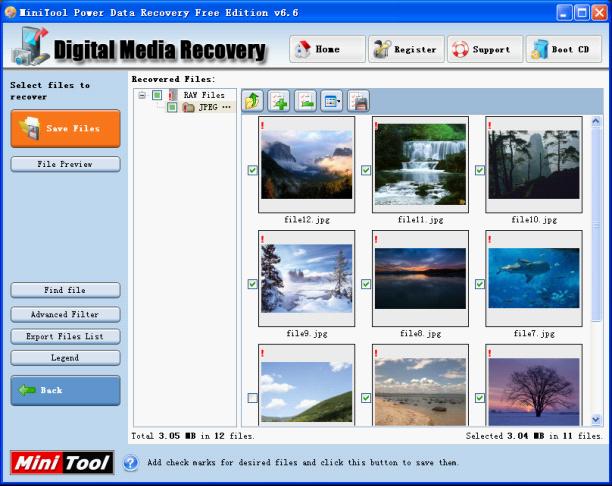Click the Save Files folder icon

(x=30, y=128)
